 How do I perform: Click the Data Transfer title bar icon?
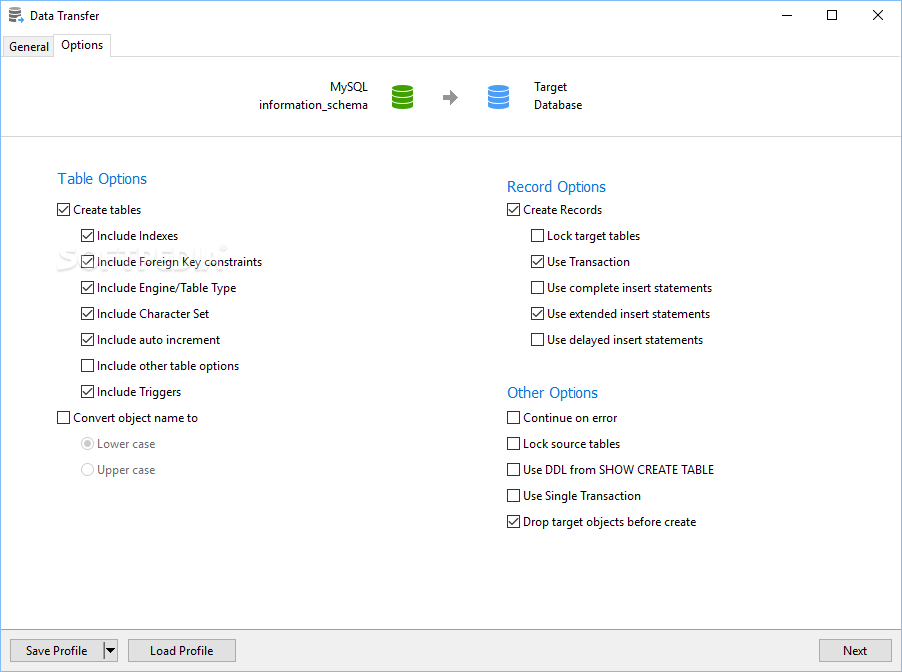(16, 16)
